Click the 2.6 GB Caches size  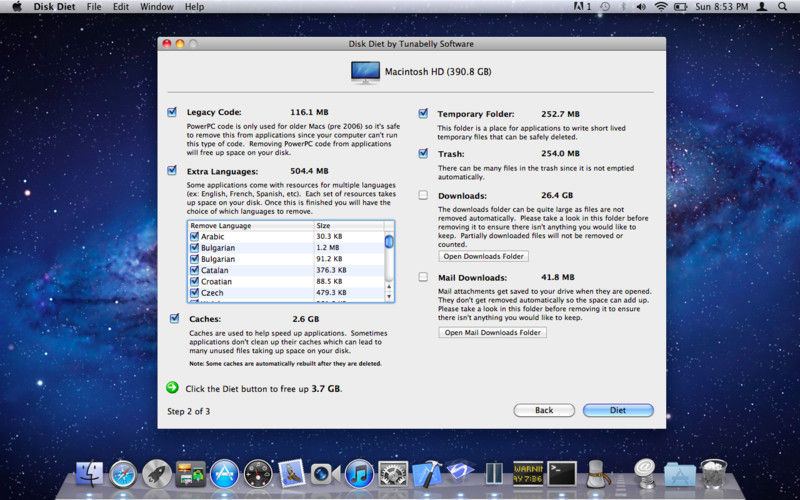306,319
